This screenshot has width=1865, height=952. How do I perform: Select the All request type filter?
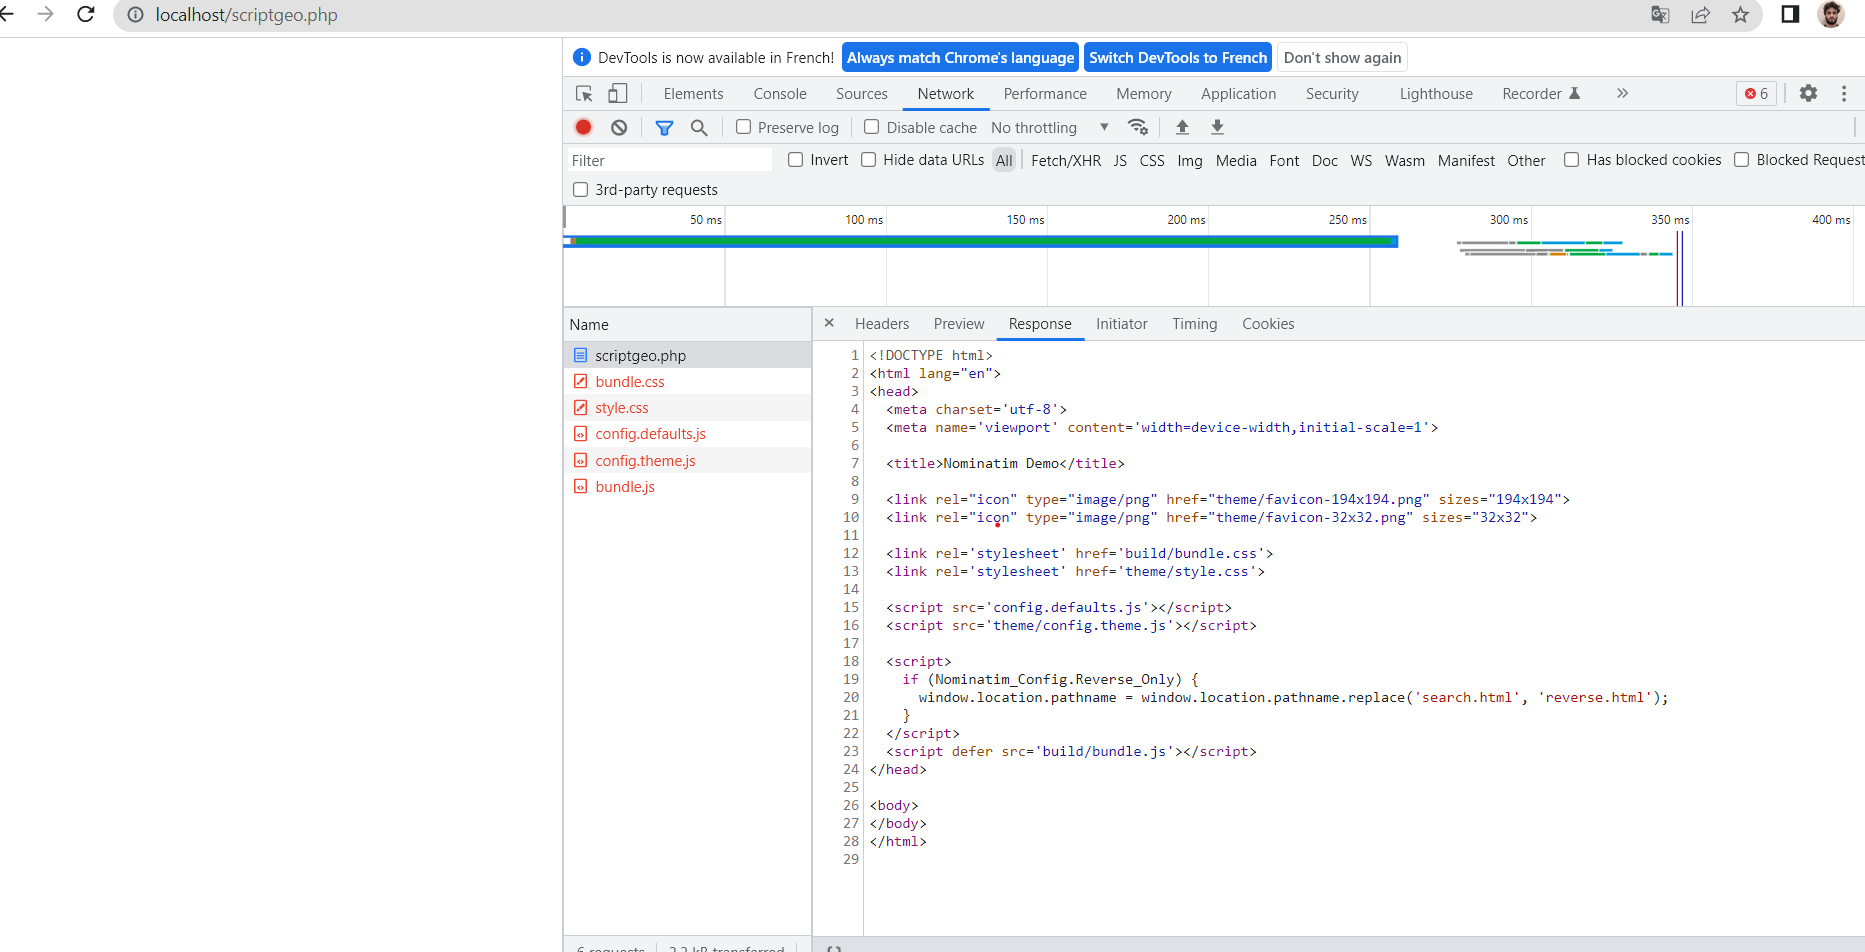pos(1004,160)
